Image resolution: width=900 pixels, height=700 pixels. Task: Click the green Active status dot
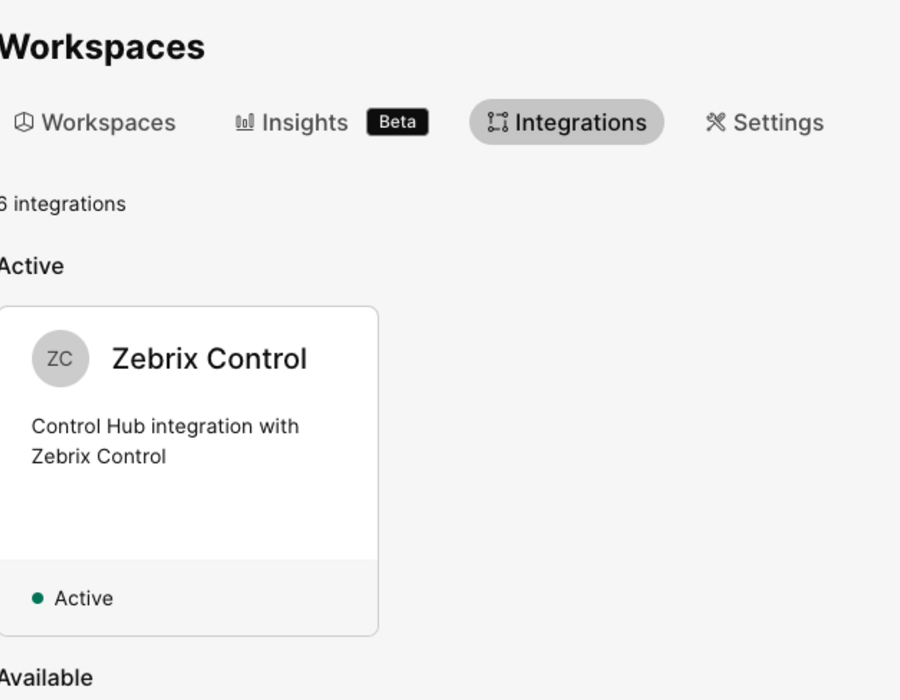click(x=38, y=598)
